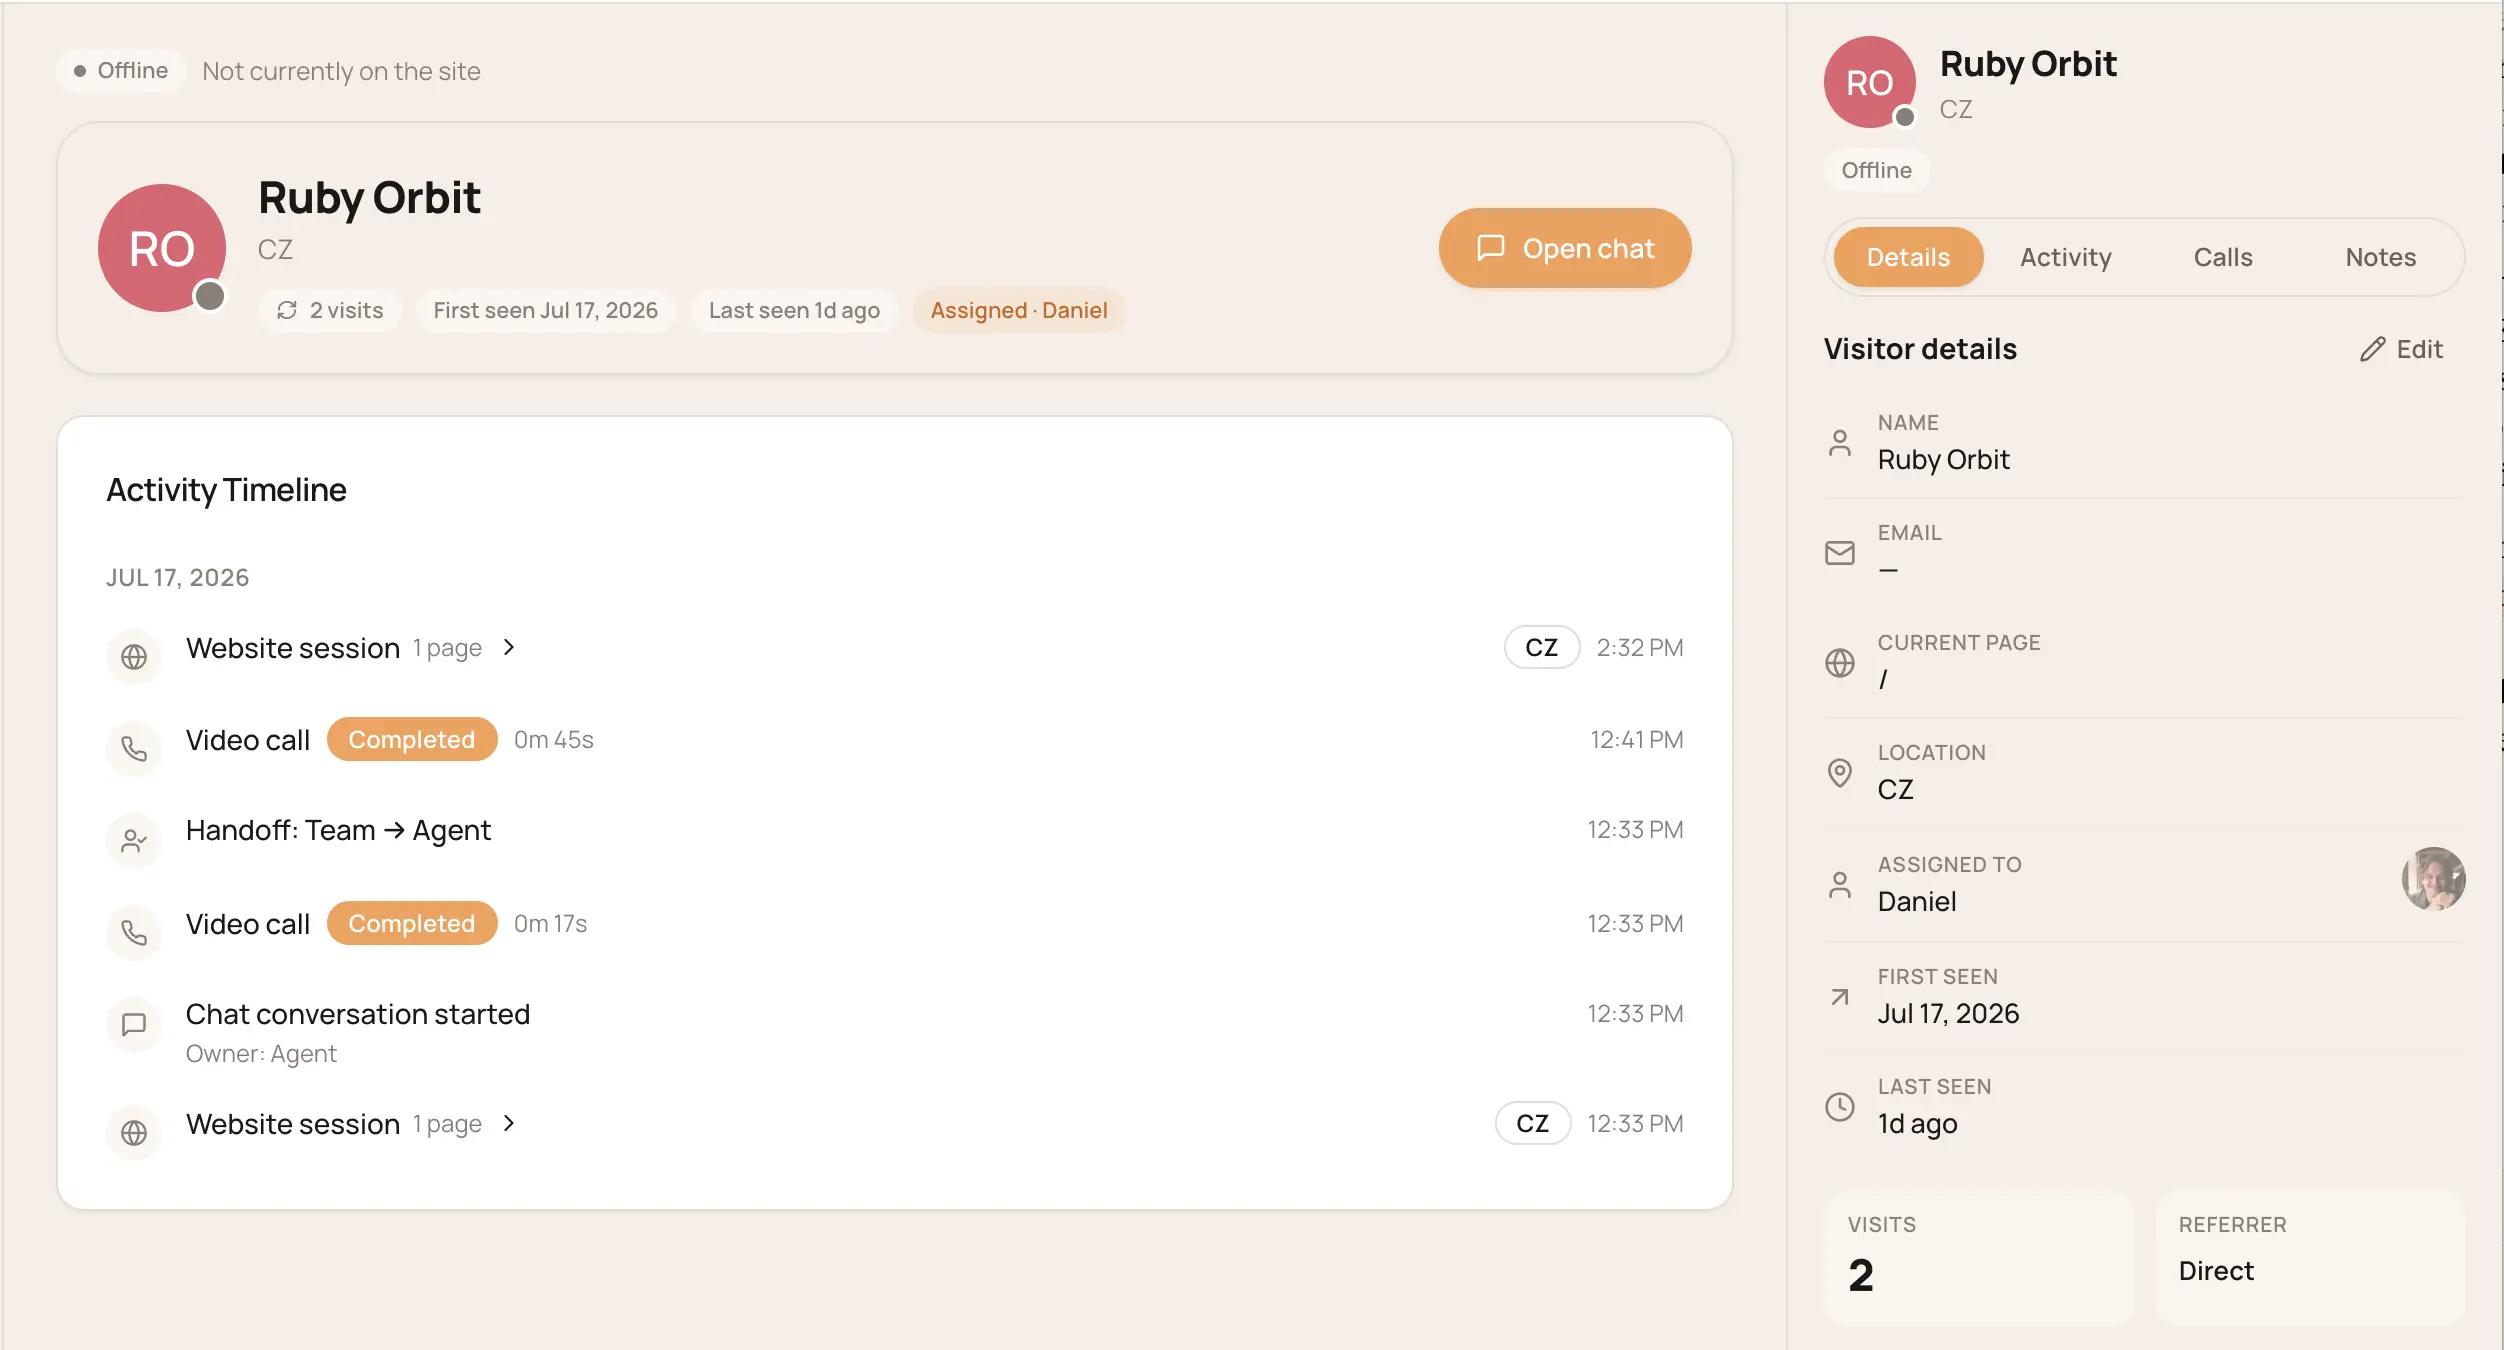Click the globe icon beside CURRENT PAGE
The width and height of the screenshot is (2504, 1350).
tap(1839, 662)
